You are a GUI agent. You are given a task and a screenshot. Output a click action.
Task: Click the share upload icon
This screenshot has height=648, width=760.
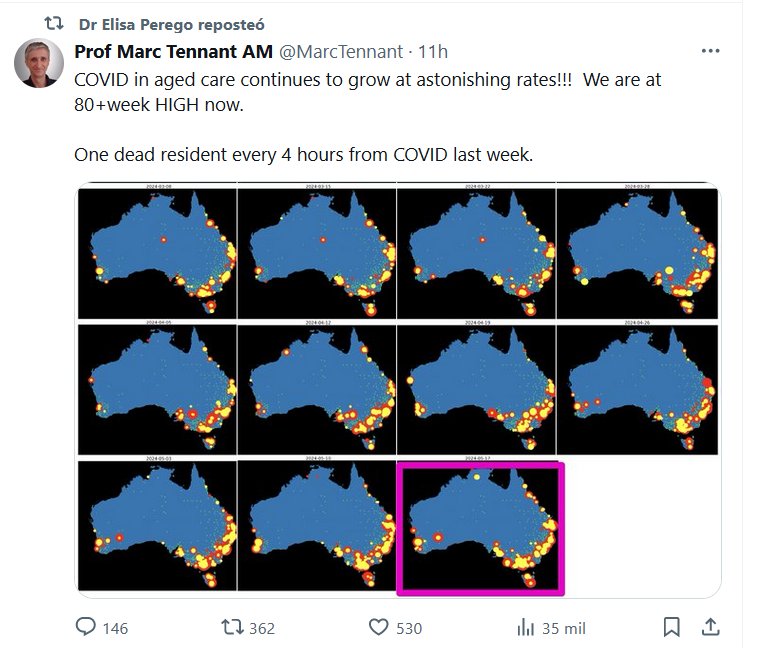[x=710, y=627]
